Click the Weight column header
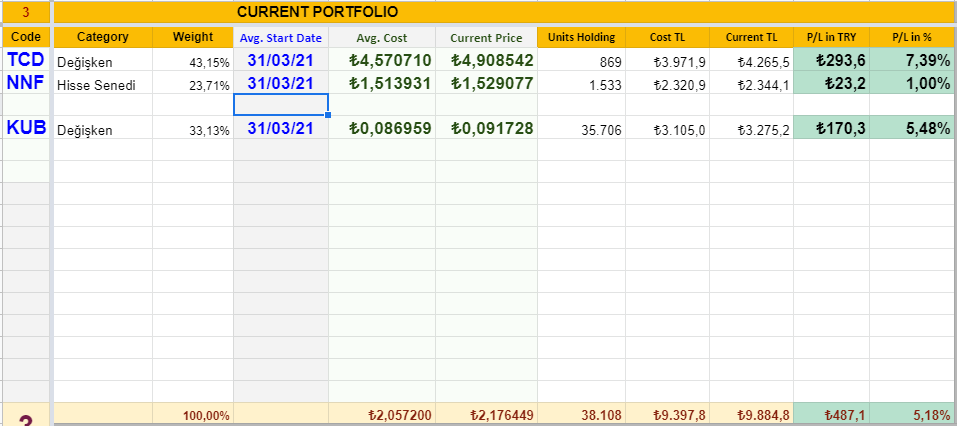Screen dimensions: 957x426 [193, 37]
